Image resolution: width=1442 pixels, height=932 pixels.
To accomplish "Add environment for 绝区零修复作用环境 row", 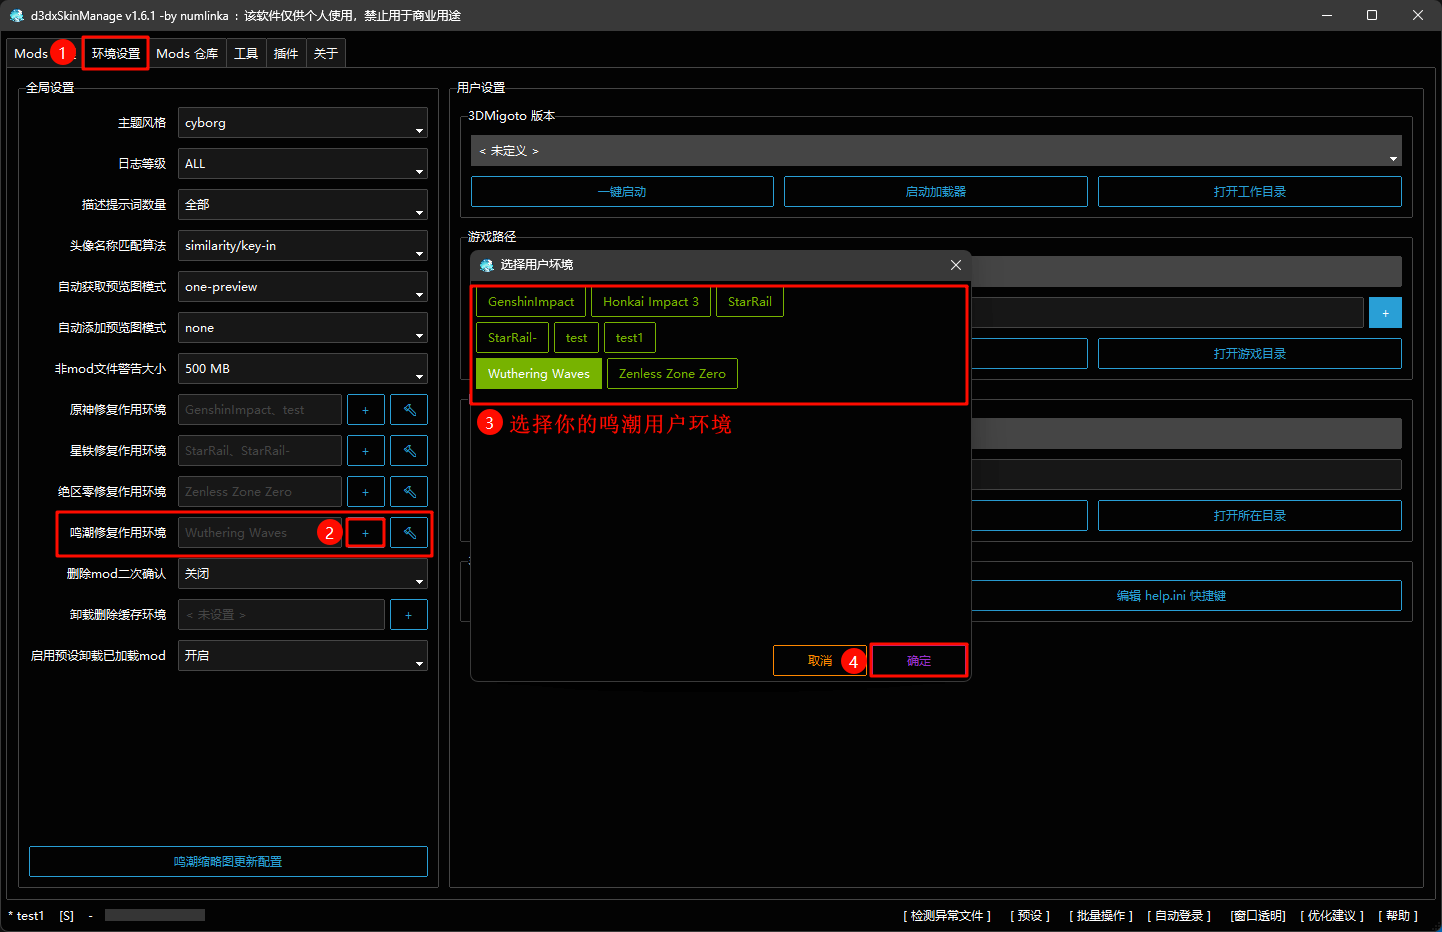I will tap(365, 492).
